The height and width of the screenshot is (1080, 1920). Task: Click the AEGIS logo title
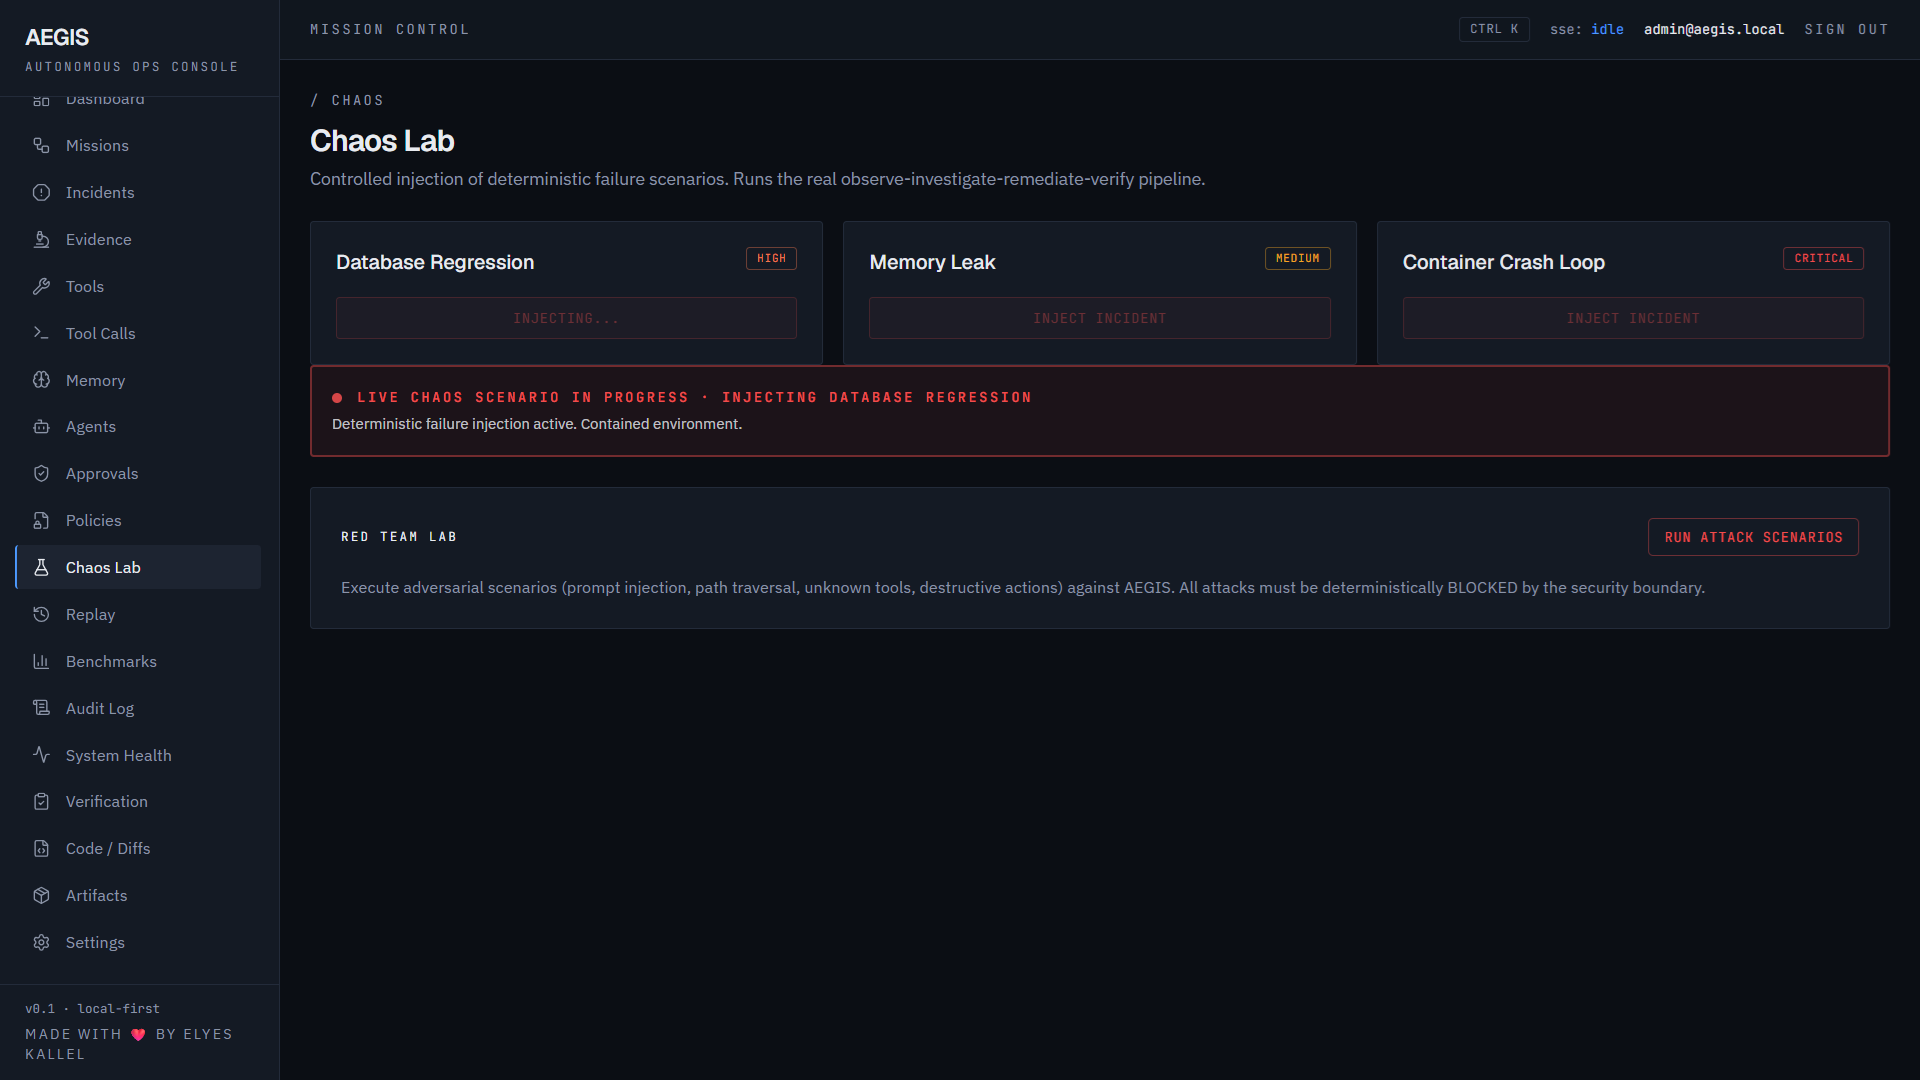[57, 37]
